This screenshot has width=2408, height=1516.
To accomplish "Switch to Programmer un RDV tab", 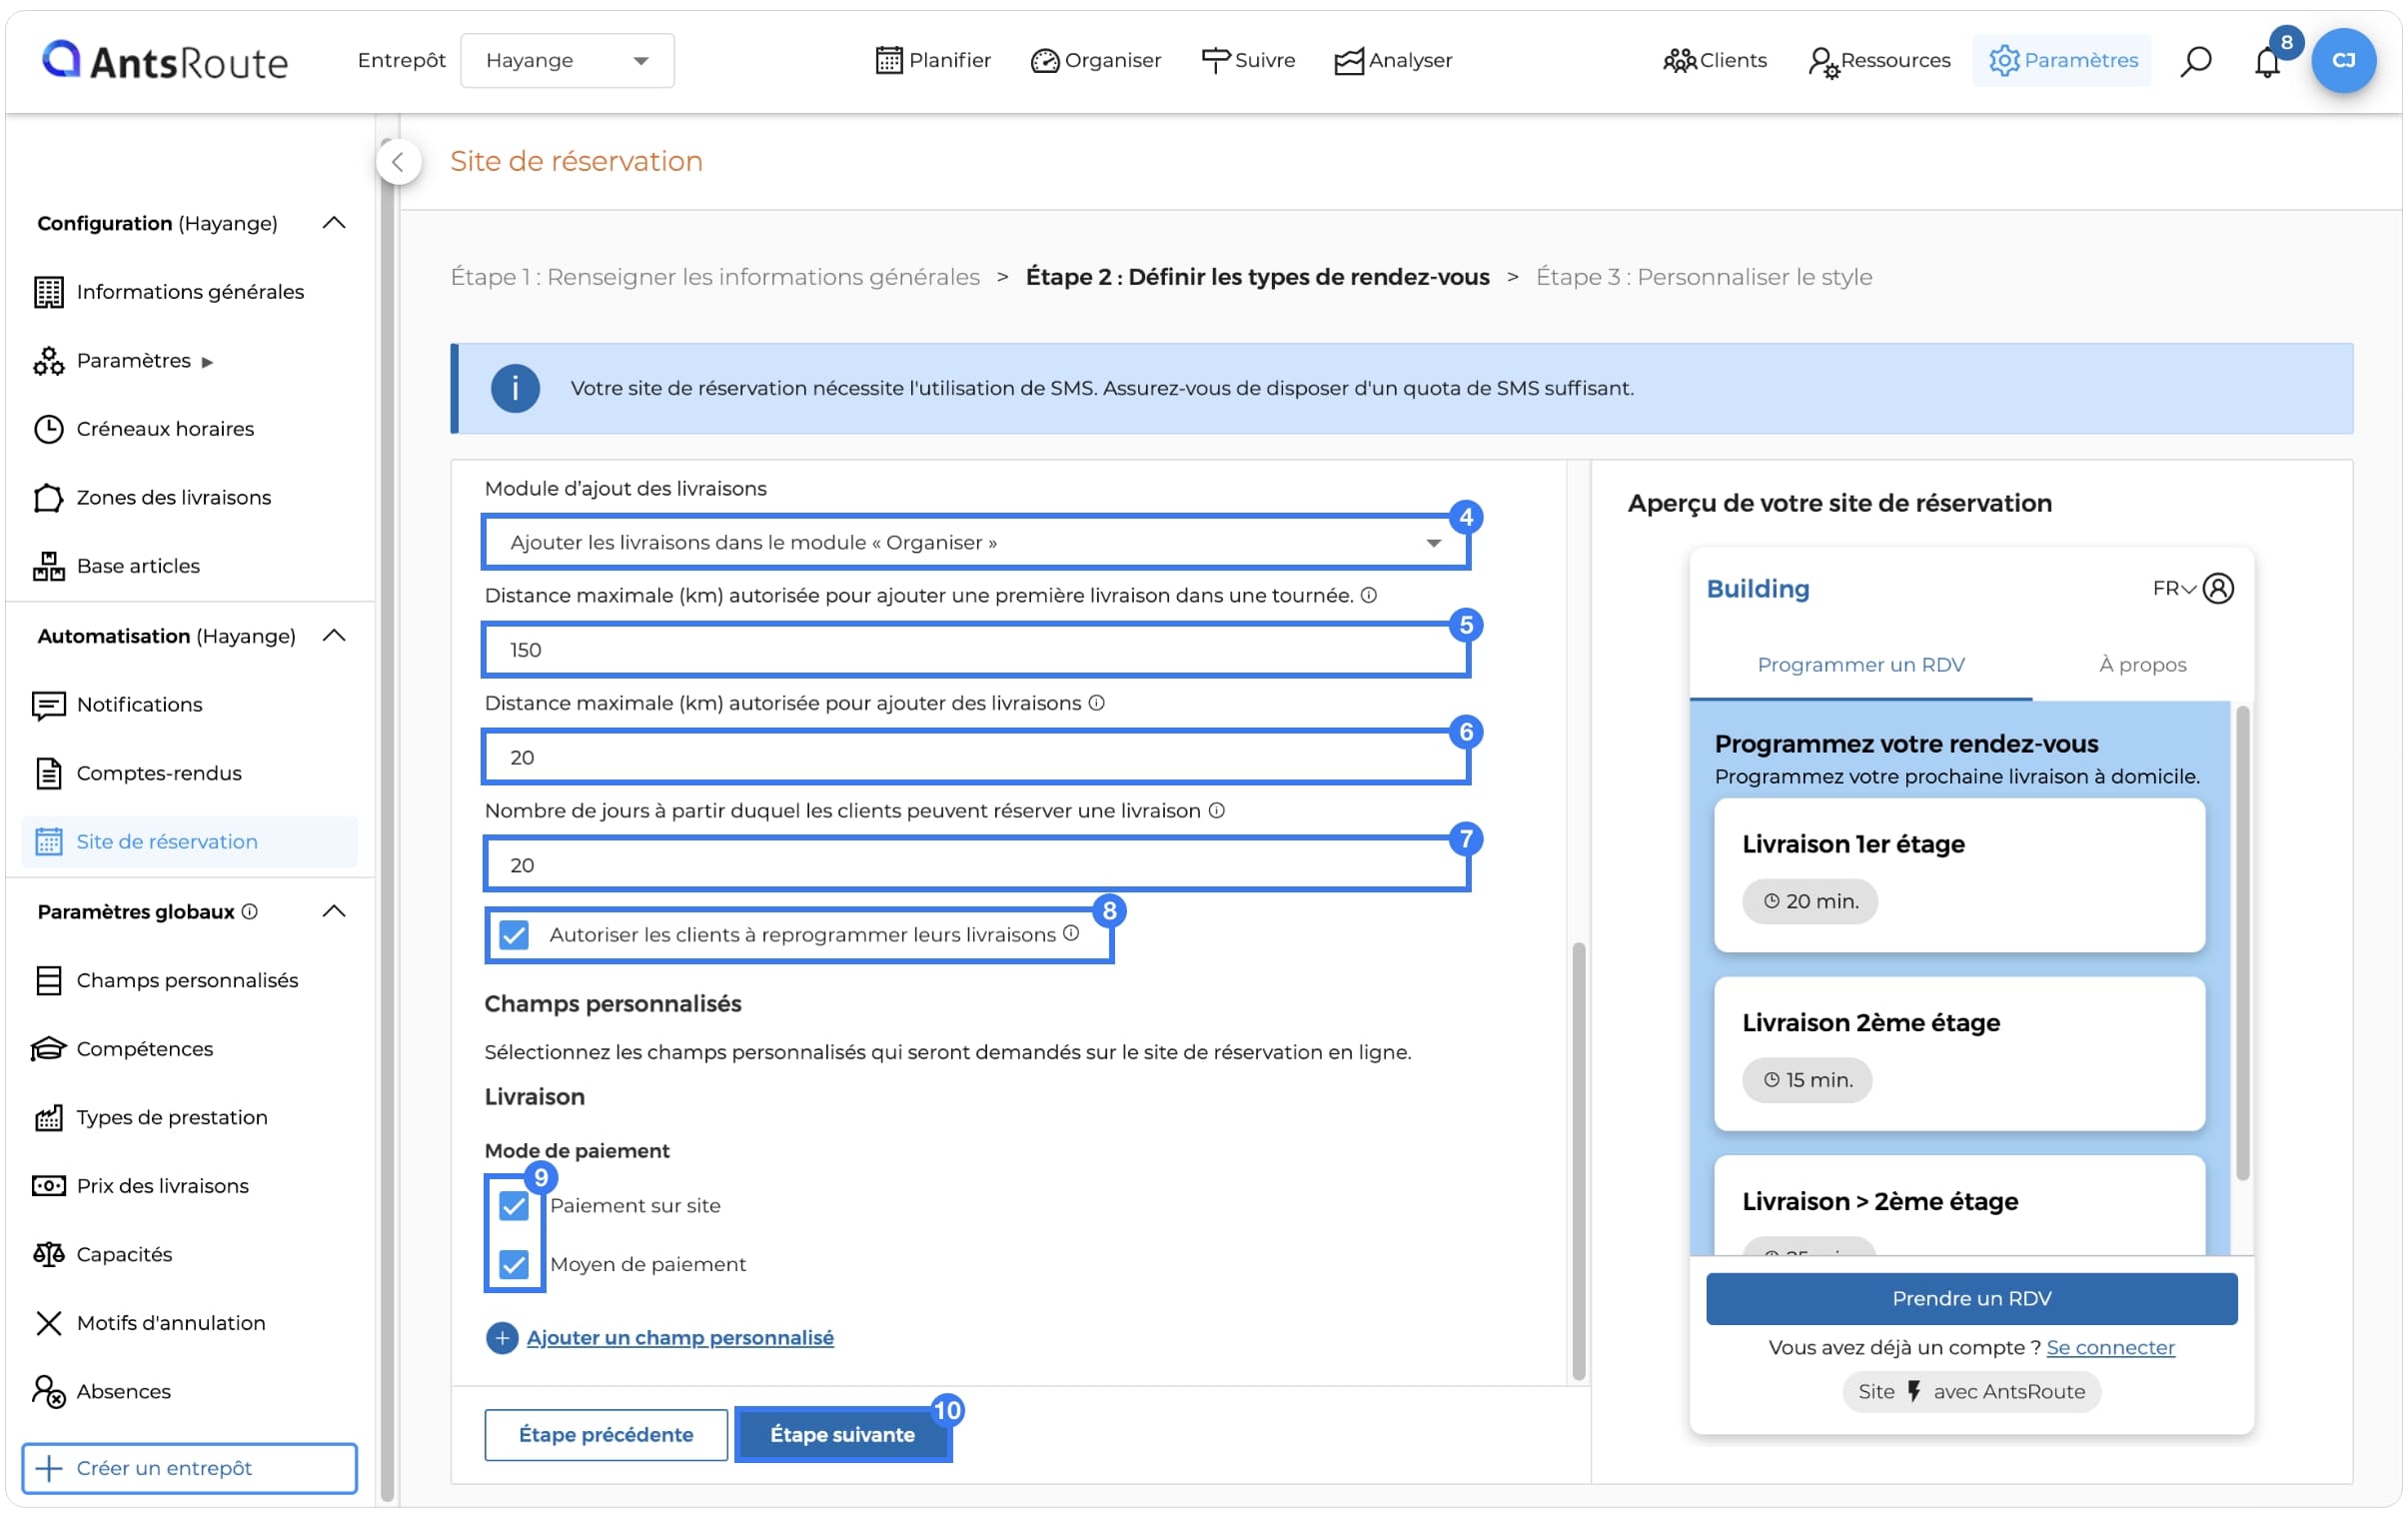I will 1861,665.
